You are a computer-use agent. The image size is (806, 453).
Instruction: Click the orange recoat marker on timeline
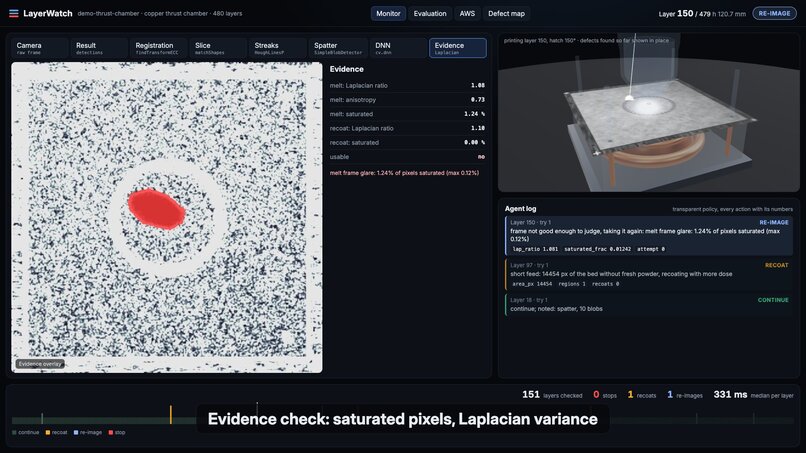(x=171, y=414)
